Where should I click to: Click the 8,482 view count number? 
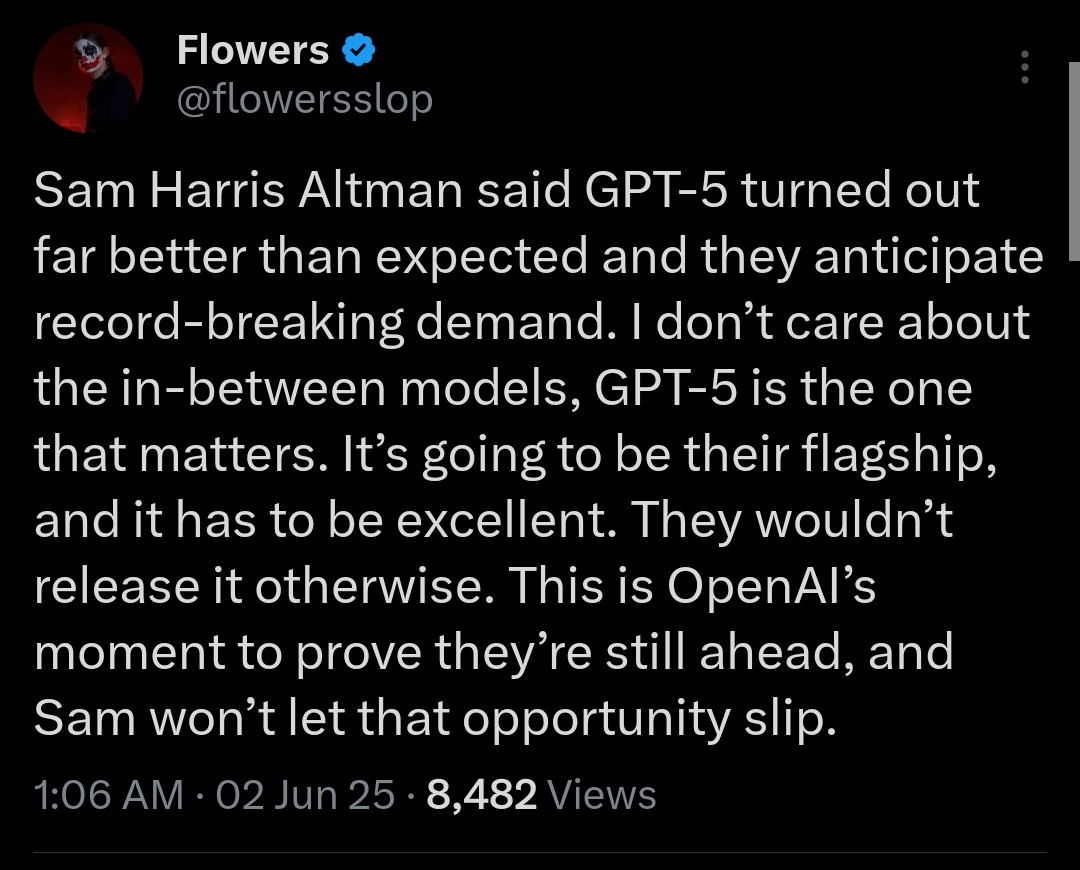coord(482,795)
